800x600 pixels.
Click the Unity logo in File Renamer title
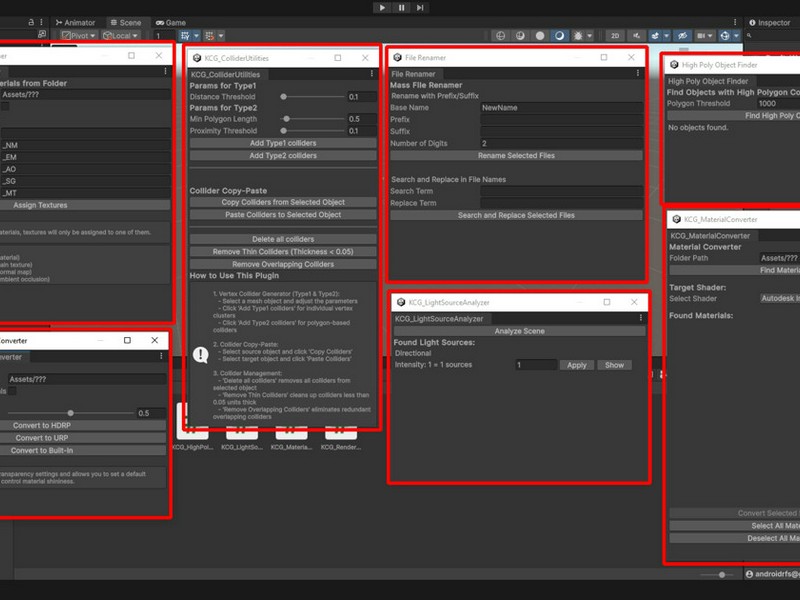(x=397, y=58)
